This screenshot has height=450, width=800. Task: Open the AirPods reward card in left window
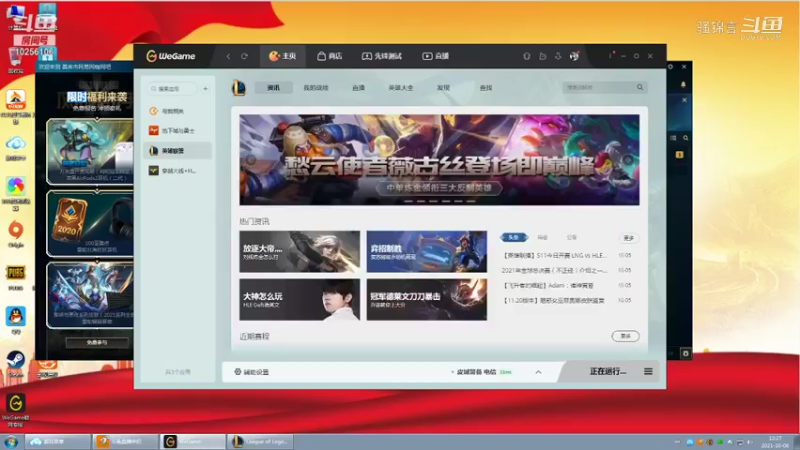(x=90, y=151)
